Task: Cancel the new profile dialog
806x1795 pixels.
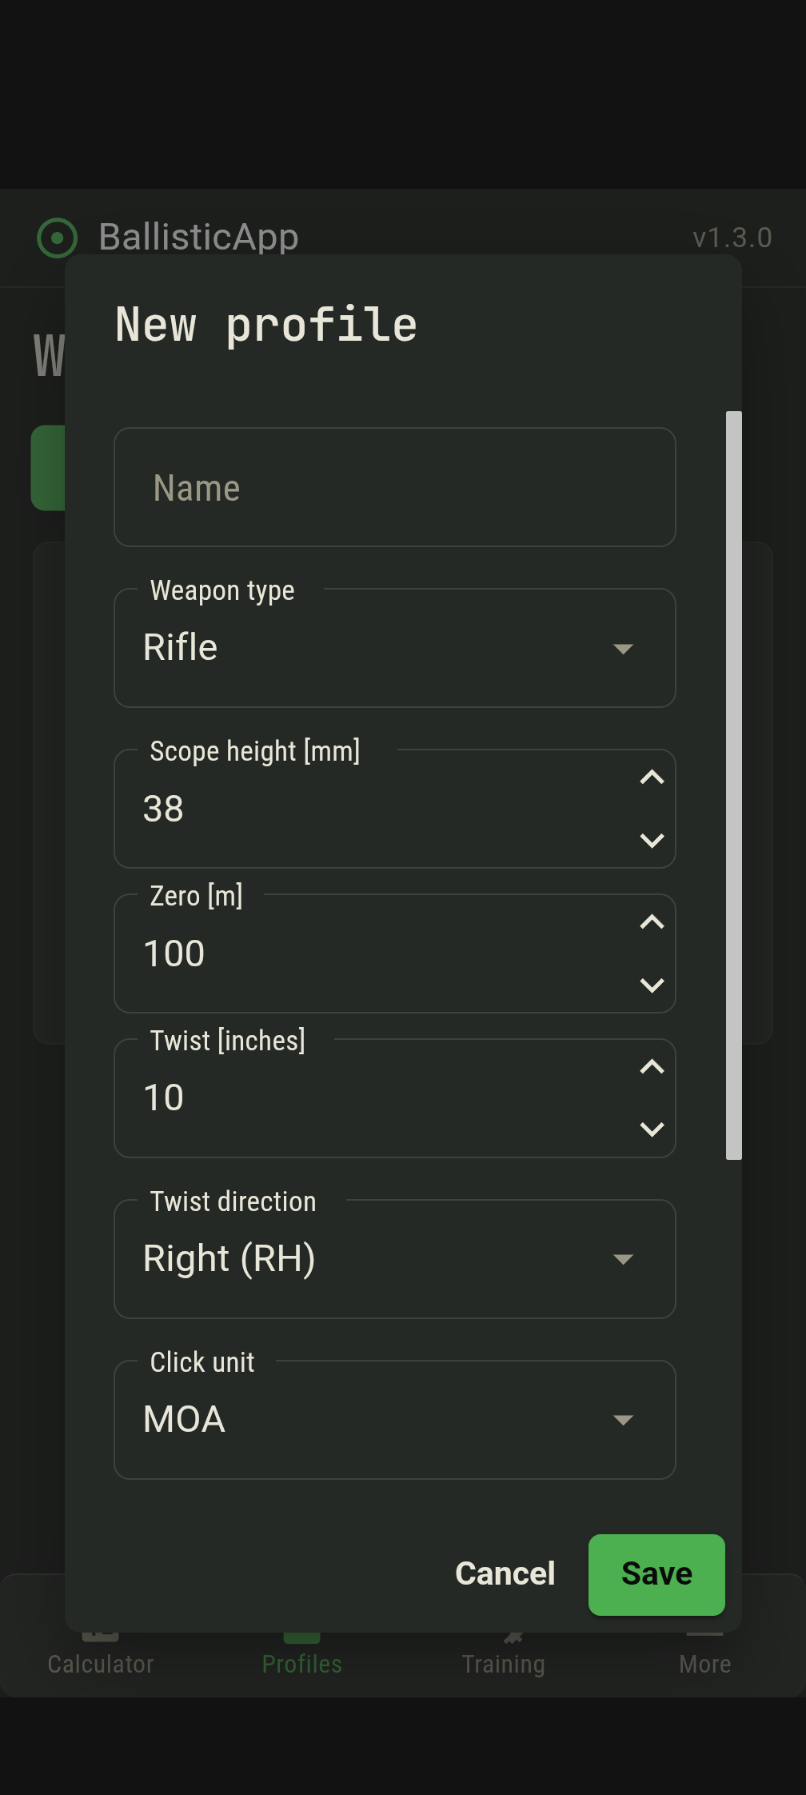Action: (x=505, y=1574)
